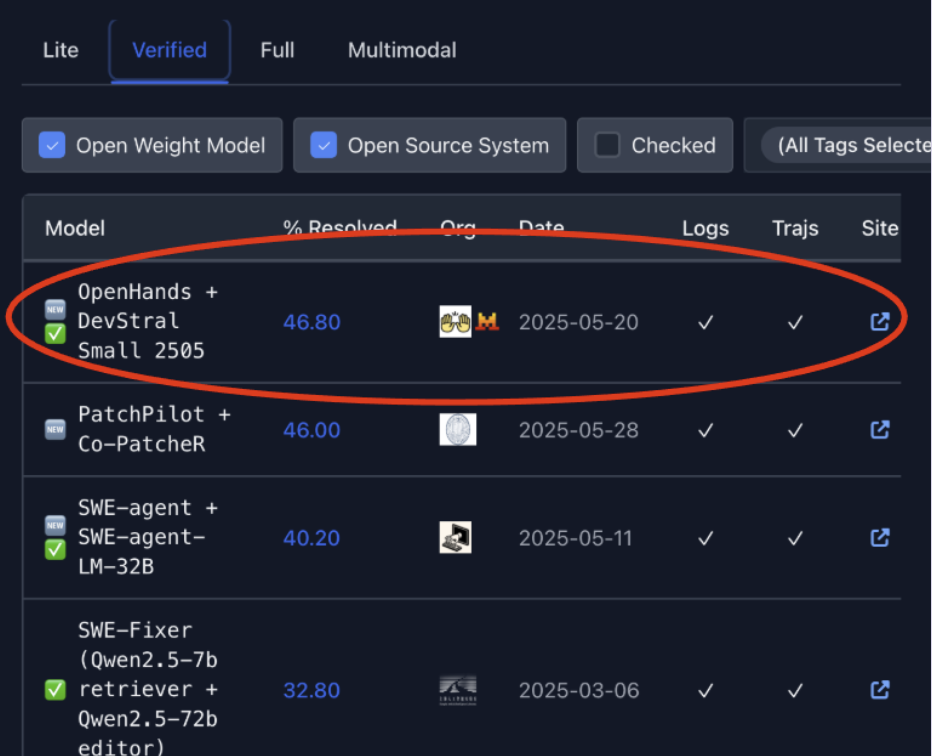The width and height of the screenshot is (932, 756).
Task: Expand the All Tags Selected dropdown
Action: tap(850, 146)
